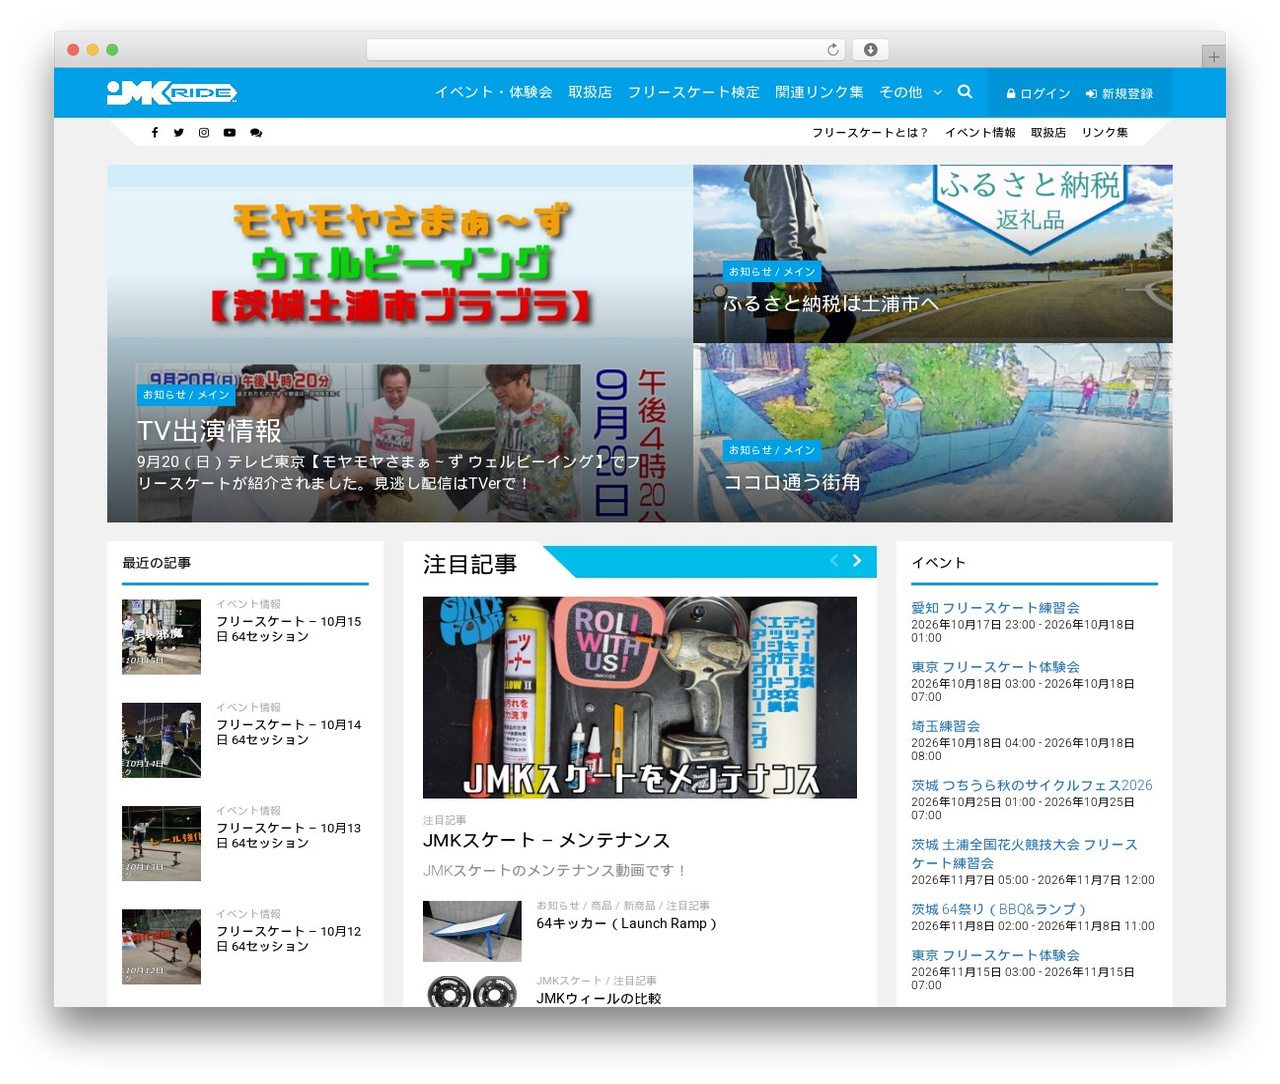Open 埼玉練習会 event link

click(x=945, y=725)
